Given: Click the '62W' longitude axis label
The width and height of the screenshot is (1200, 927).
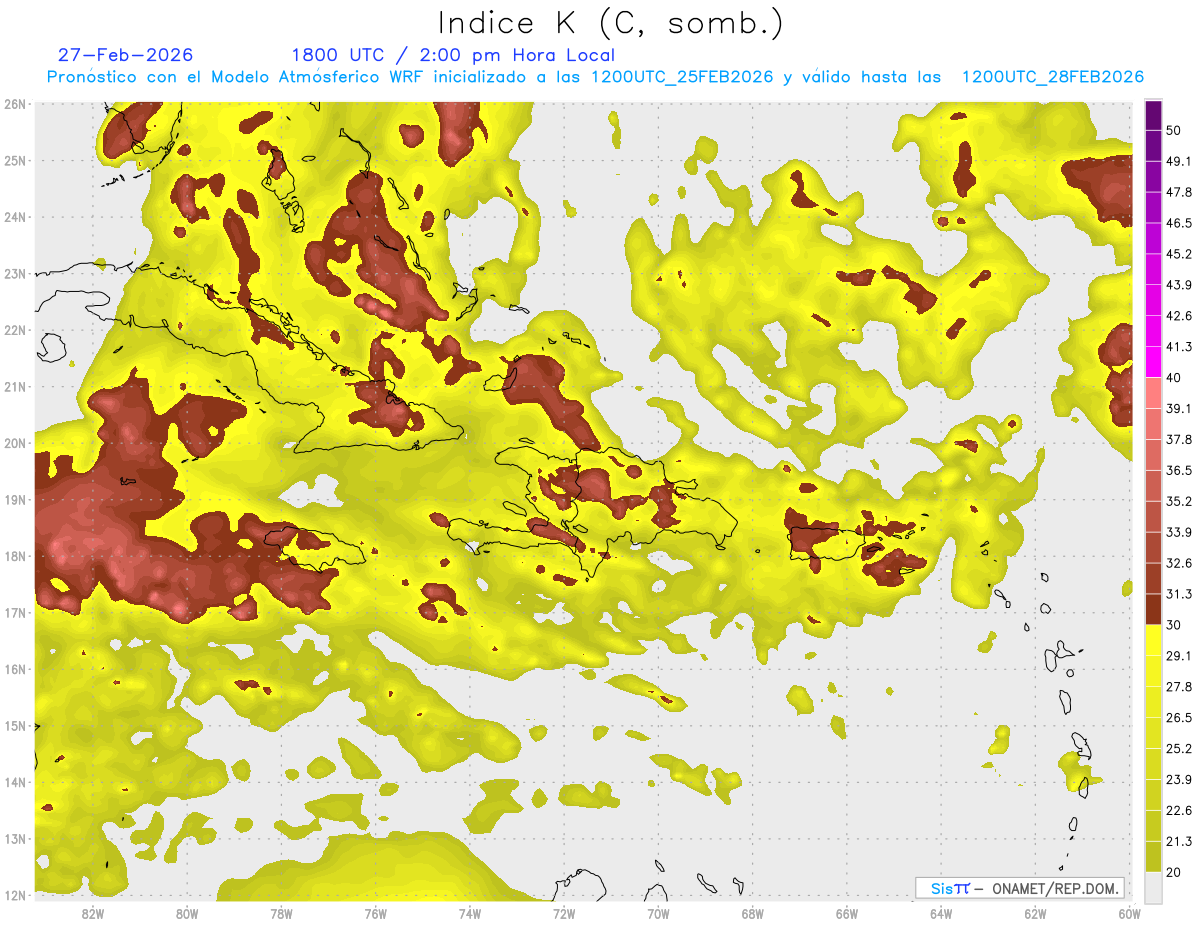Looking at the screenshot, I should click(1036, 913).
